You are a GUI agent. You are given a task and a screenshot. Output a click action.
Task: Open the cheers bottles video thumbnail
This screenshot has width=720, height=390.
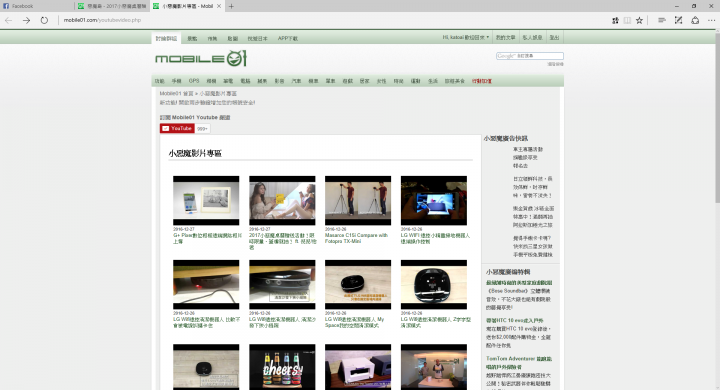click(x=282, y=367)
